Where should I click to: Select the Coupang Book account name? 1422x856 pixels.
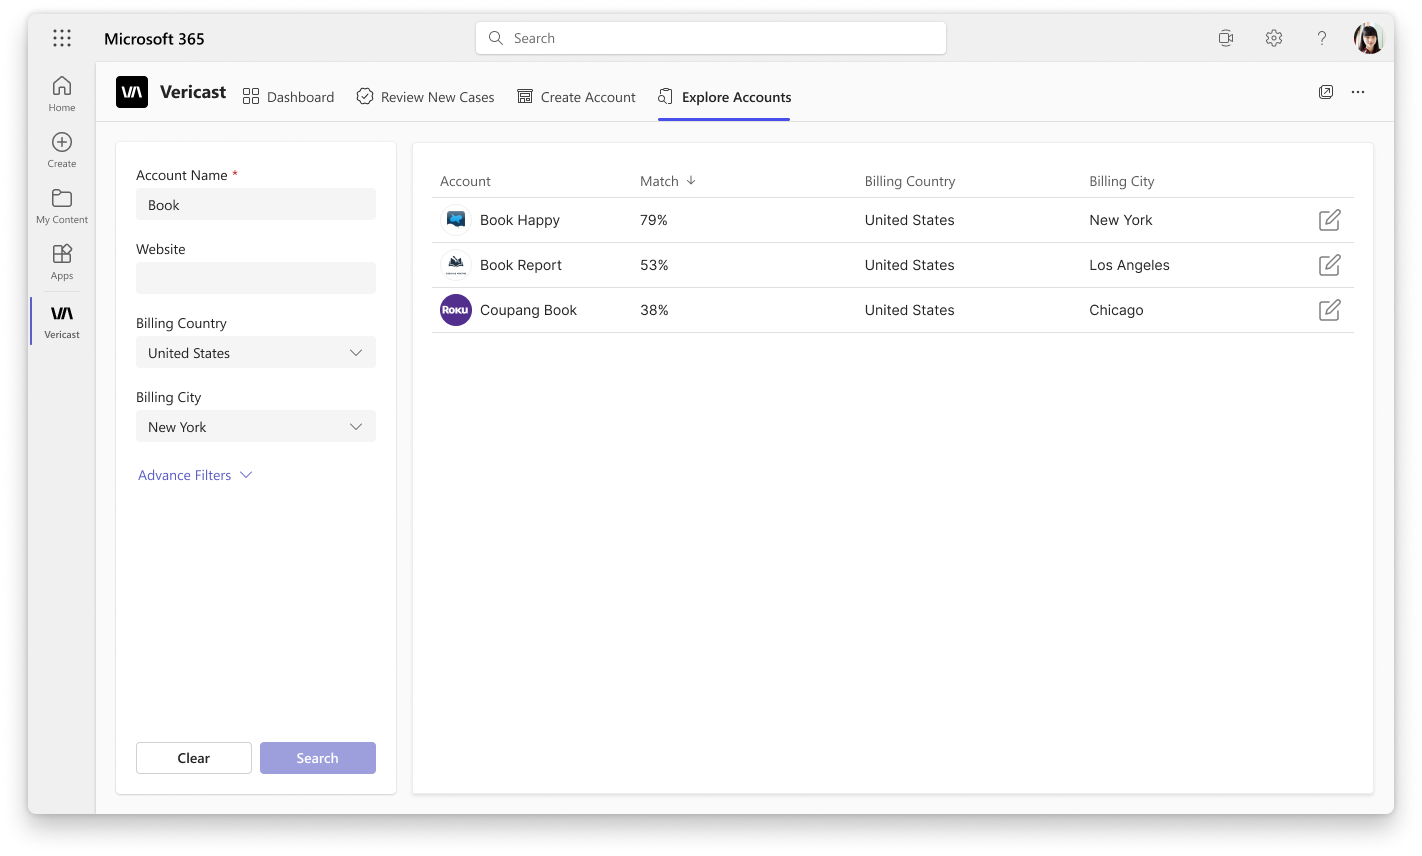click(528, 310)
